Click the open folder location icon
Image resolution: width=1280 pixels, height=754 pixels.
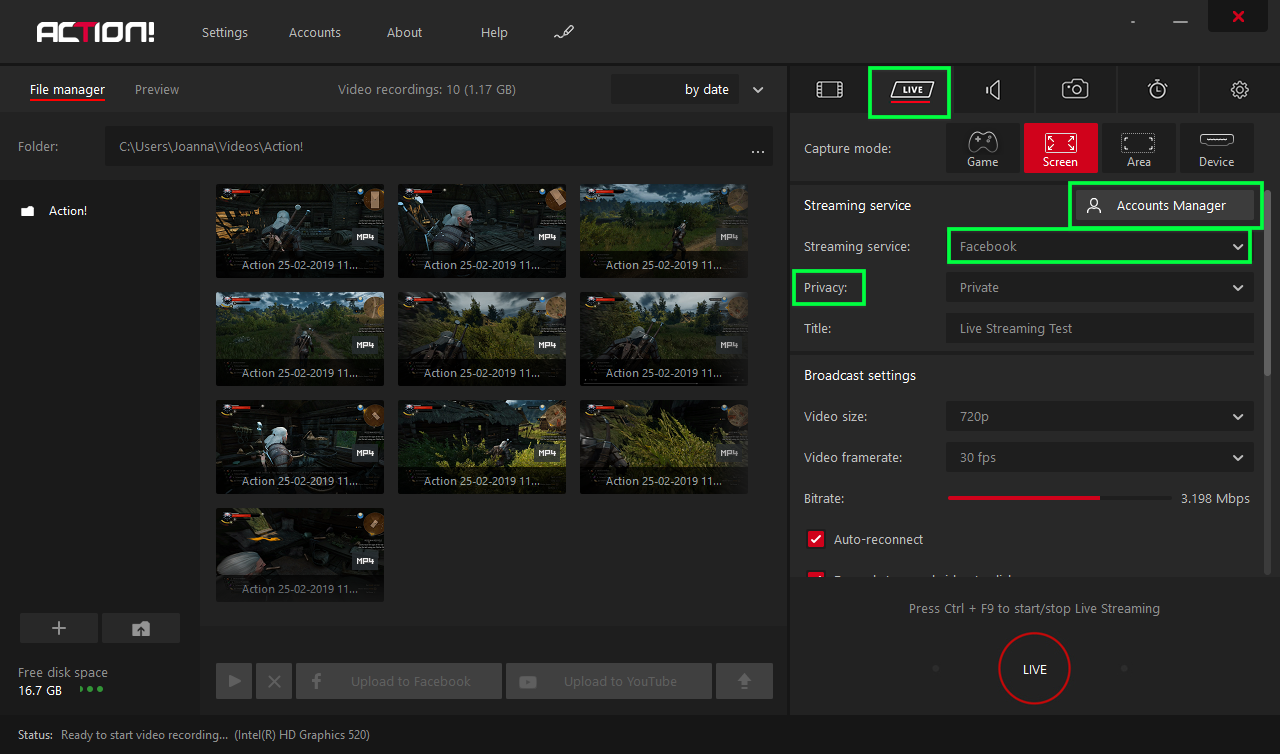tap(141, 628)
